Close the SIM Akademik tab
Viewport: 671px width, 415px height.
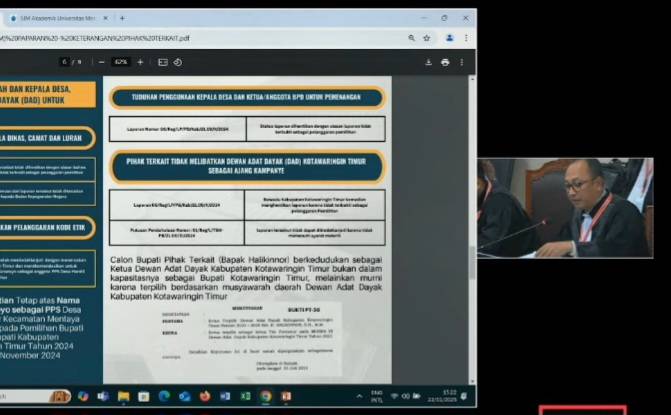click(105, 18)
